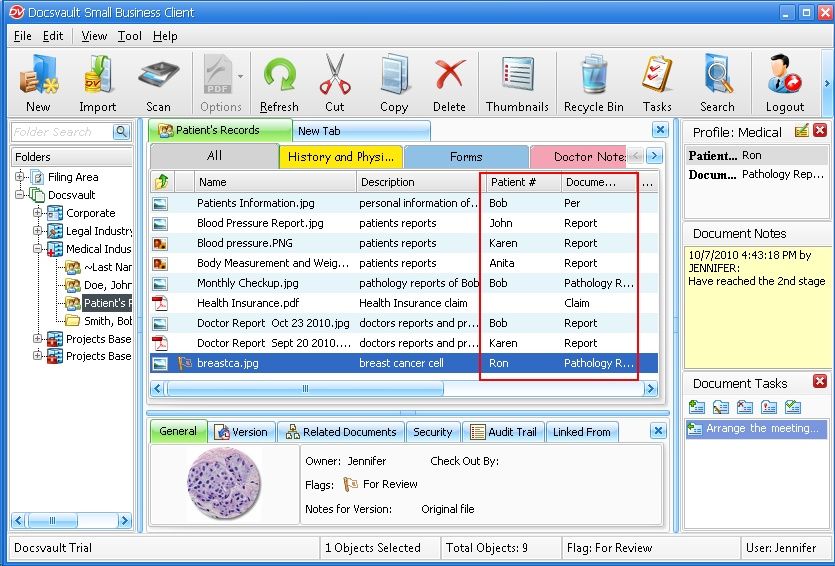Click the file list scroll right arrow
The width and height of the screenshot is (835, 566).
(650, 389)
